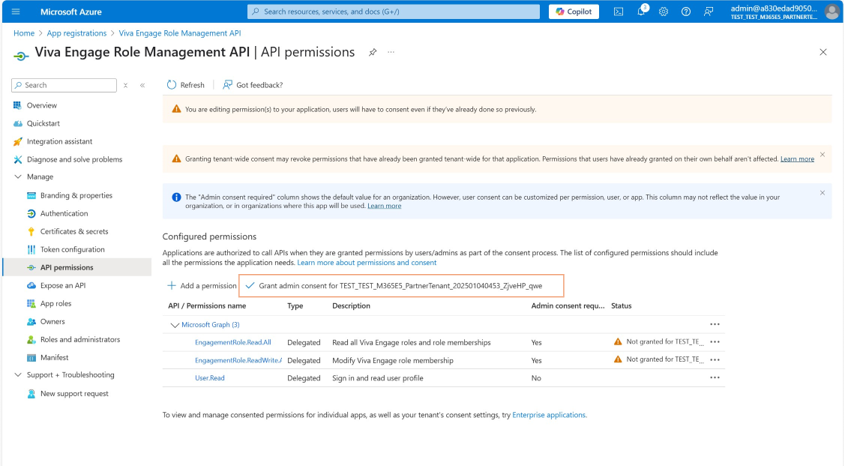
Task: Click the feedback icon in top bar
Action: click(x=708, y=11)
